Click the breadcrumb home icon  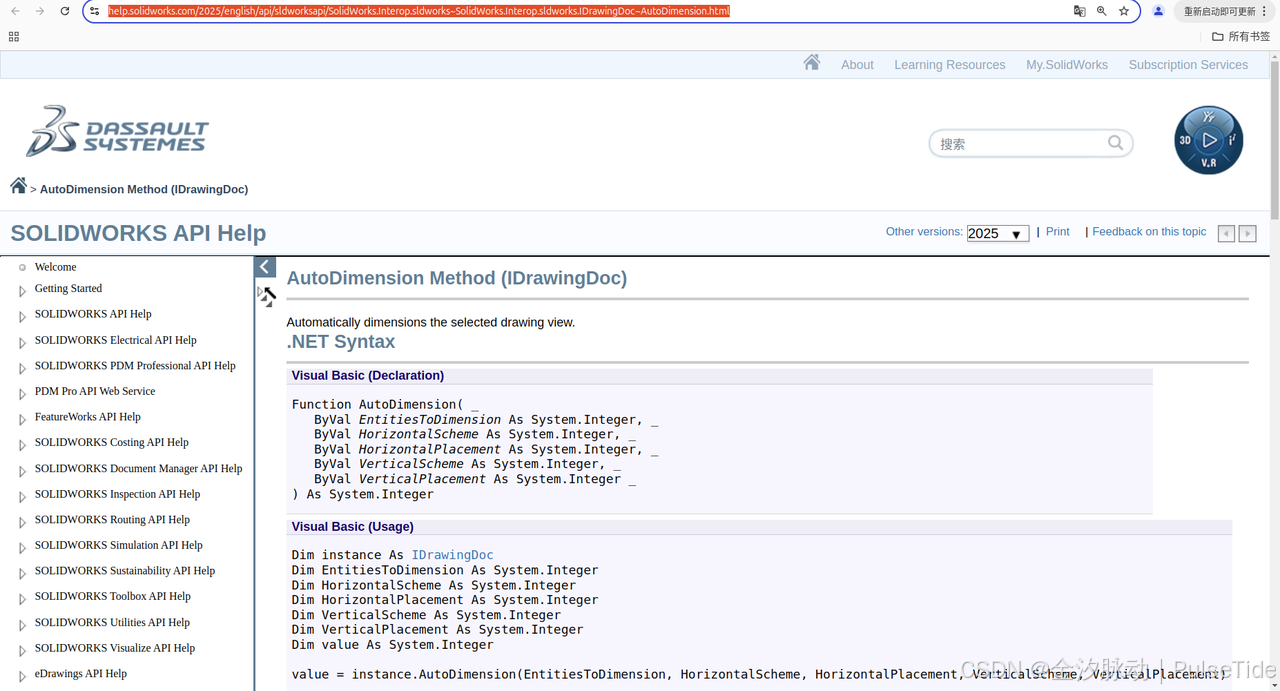pos(18,186)
